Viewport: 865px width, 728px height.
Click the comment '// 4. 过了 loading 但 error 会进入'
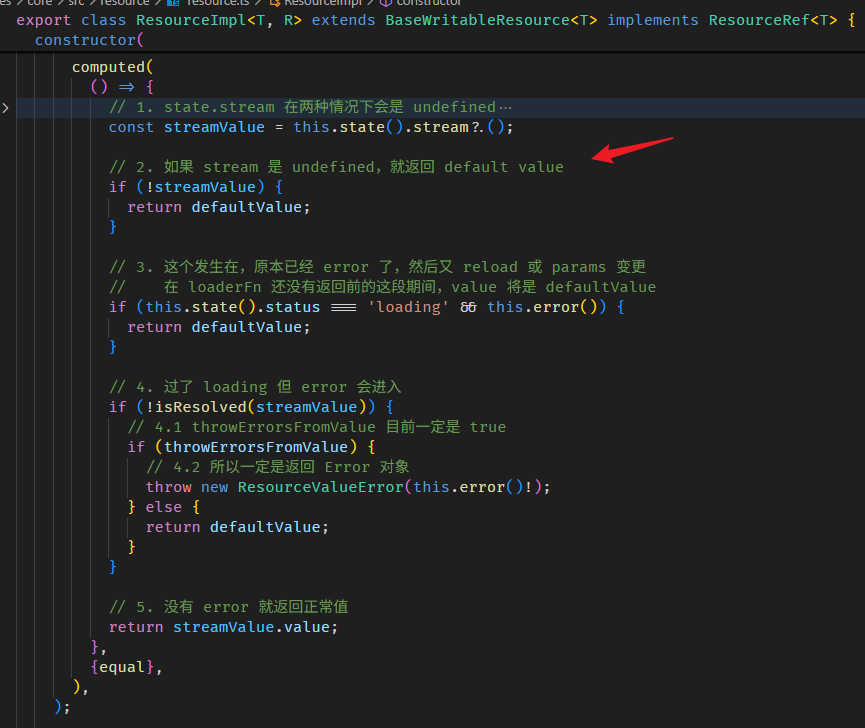click(255, 387)
